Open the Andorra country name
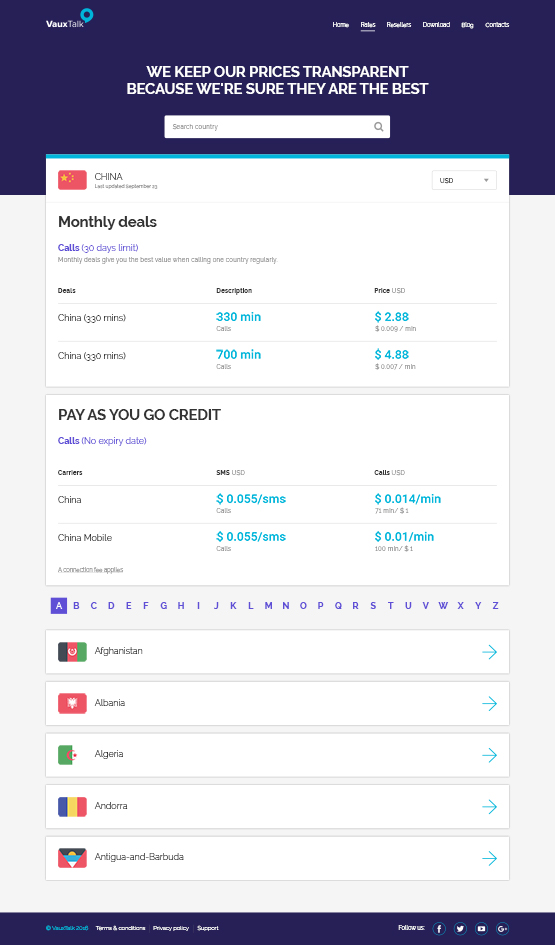The image size is (555, 945). [111, 806]
